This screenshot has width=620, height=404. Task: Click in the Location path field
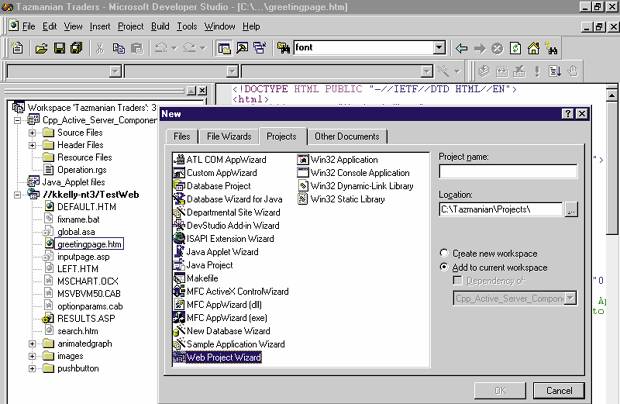(501, 210)
